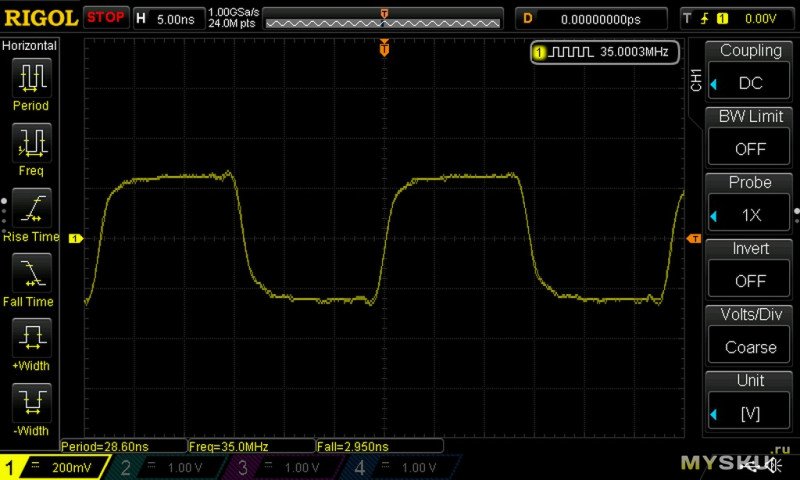The width and height of the screenshot is (800, 480).
Task: Open the Coupling DC selector
Action: pyautogui.click(x=750, y=83)
